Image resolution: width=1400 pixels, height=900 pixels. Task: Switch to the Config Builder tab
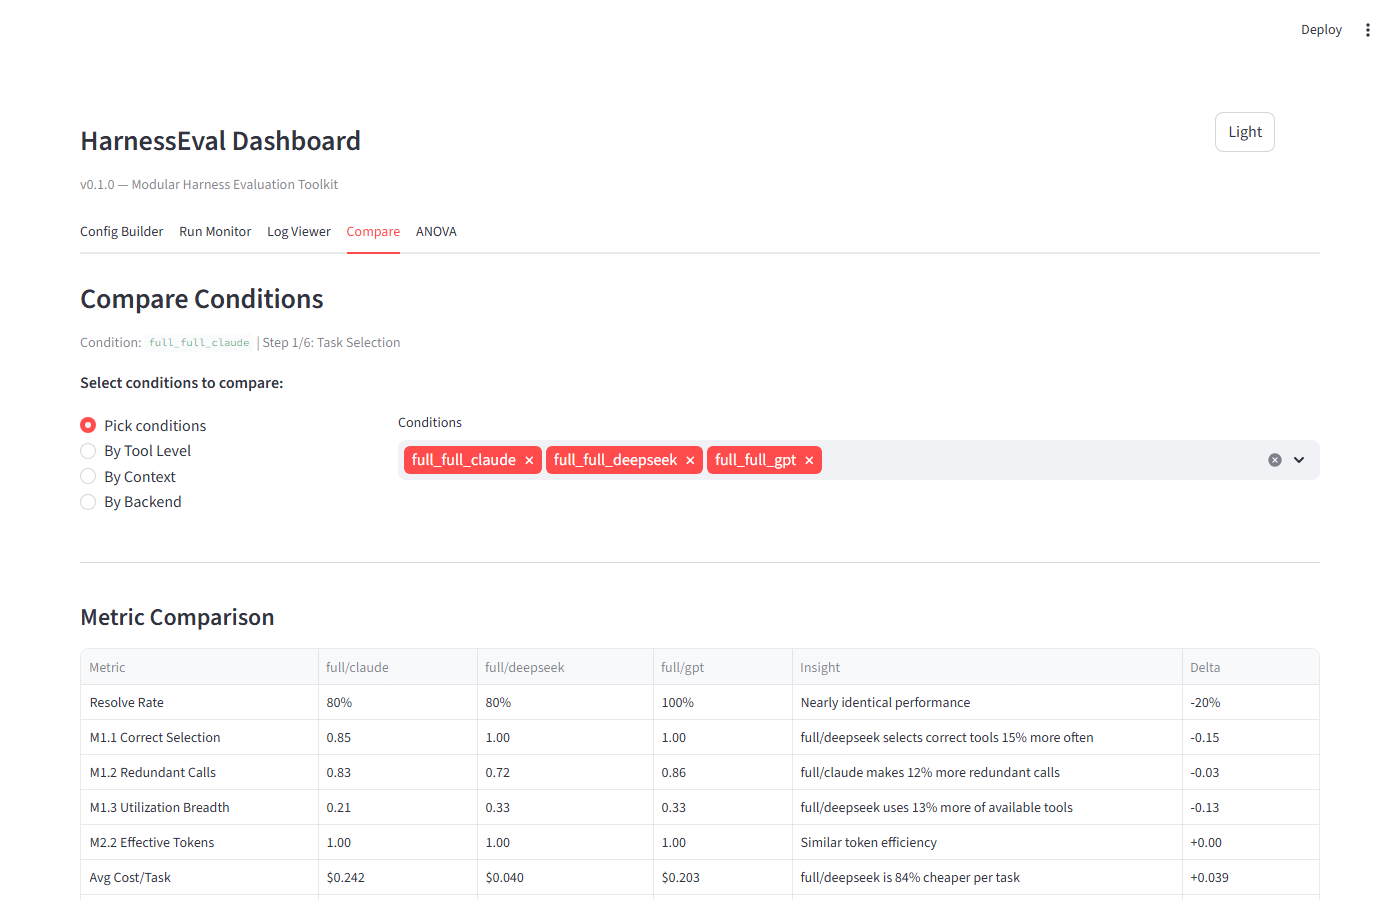[x=121, y=231]
